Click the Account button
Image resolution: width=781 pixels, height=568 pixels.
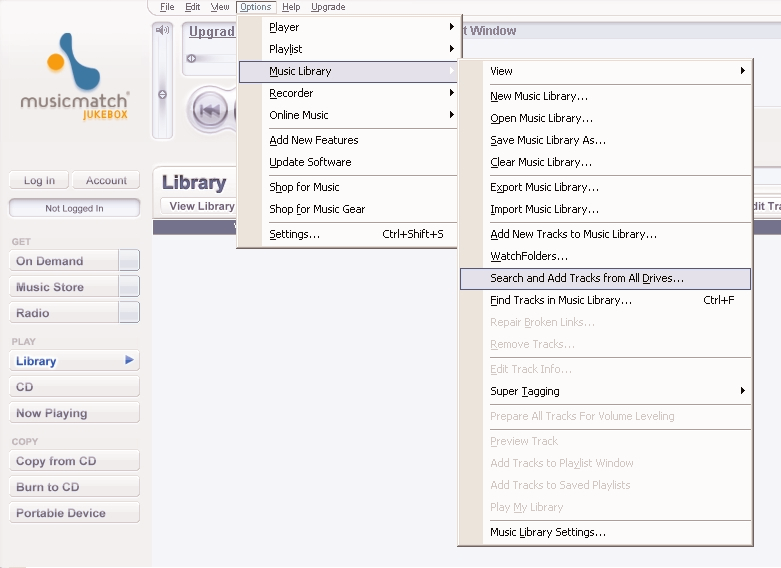click(x=106, y=180)
